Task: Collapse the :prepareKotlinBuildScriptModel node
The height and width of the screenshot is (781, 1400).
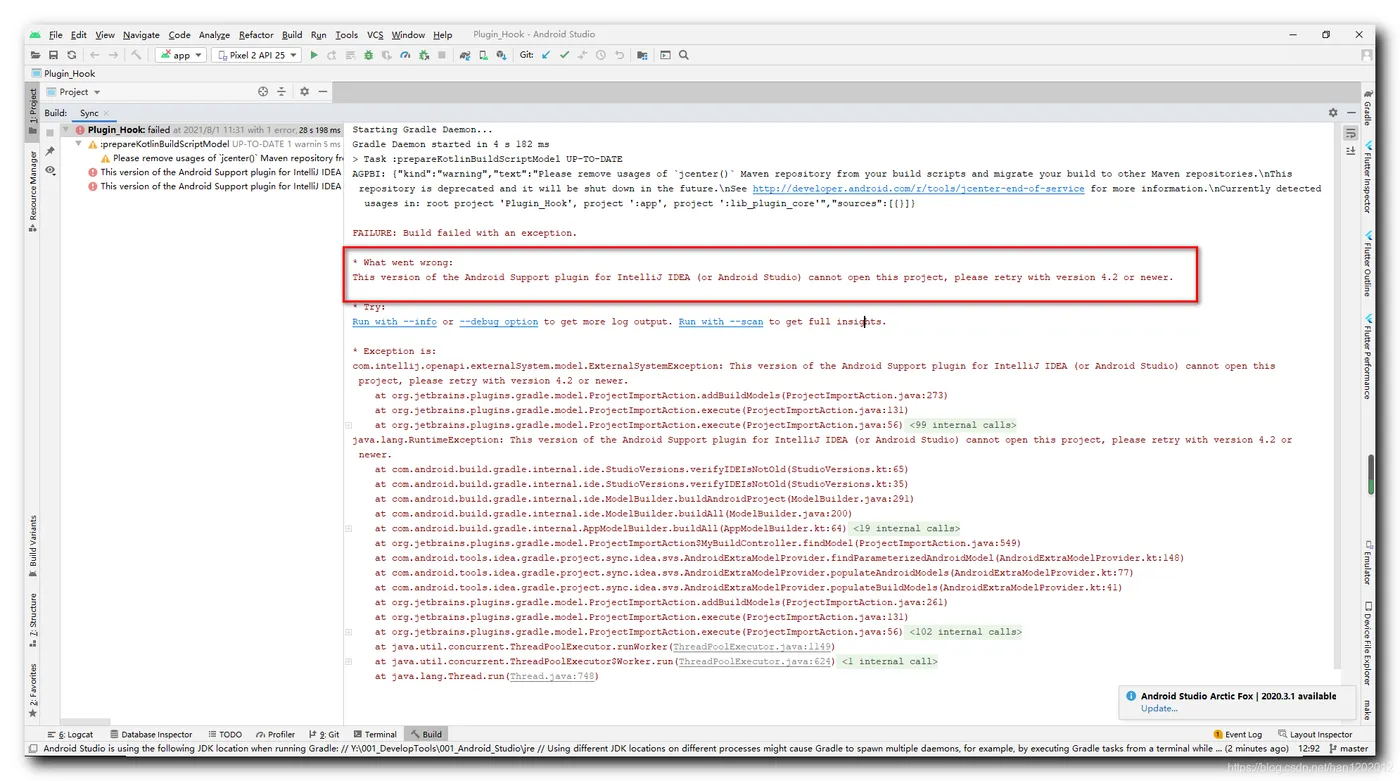Action: (x=80, y=144)
